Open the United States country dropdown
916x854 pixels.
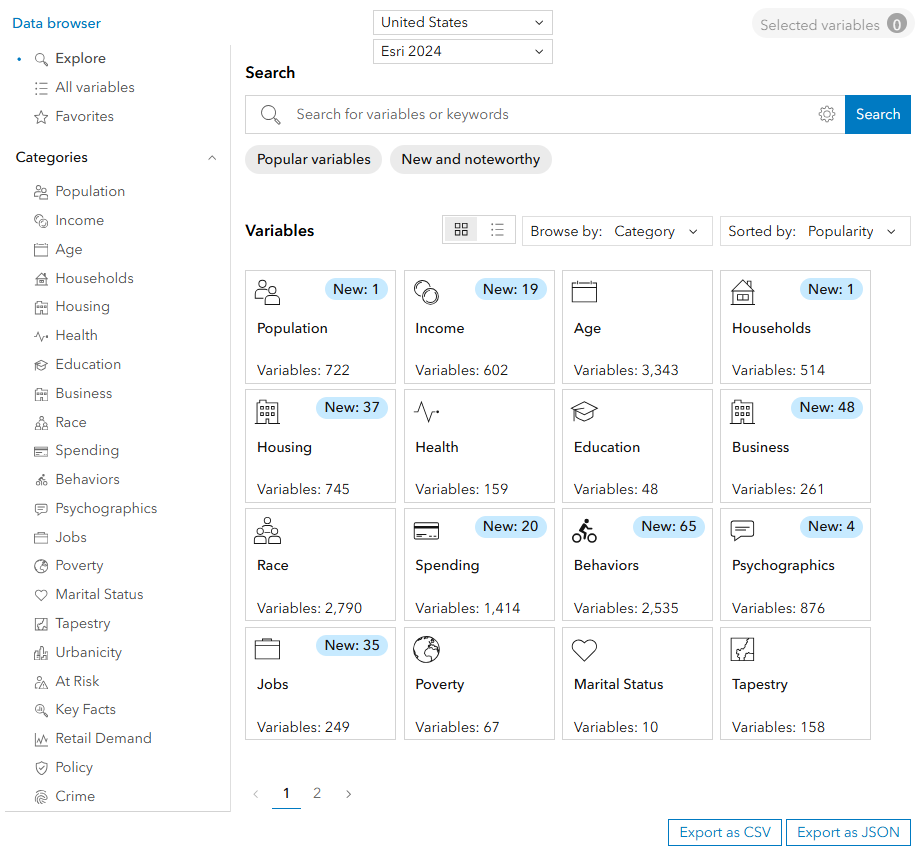click(462, 22)
